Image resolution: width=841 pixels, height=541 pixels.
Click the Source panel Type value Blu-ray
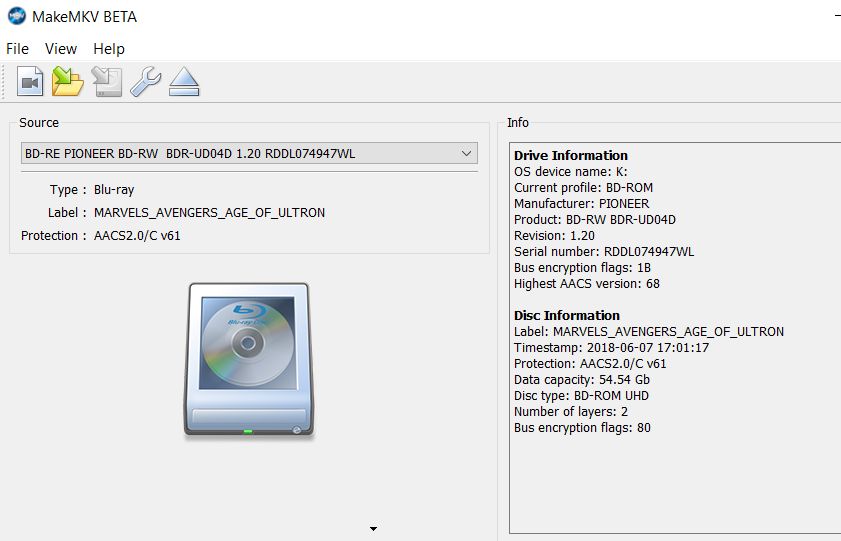point(114,190)
